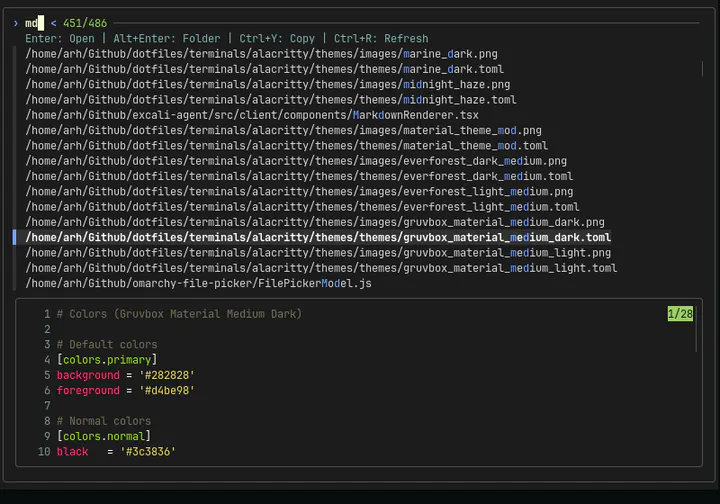
Task: Click the 'Ctrl+Y: Copy' hint
Action: (x=277, y=39)
